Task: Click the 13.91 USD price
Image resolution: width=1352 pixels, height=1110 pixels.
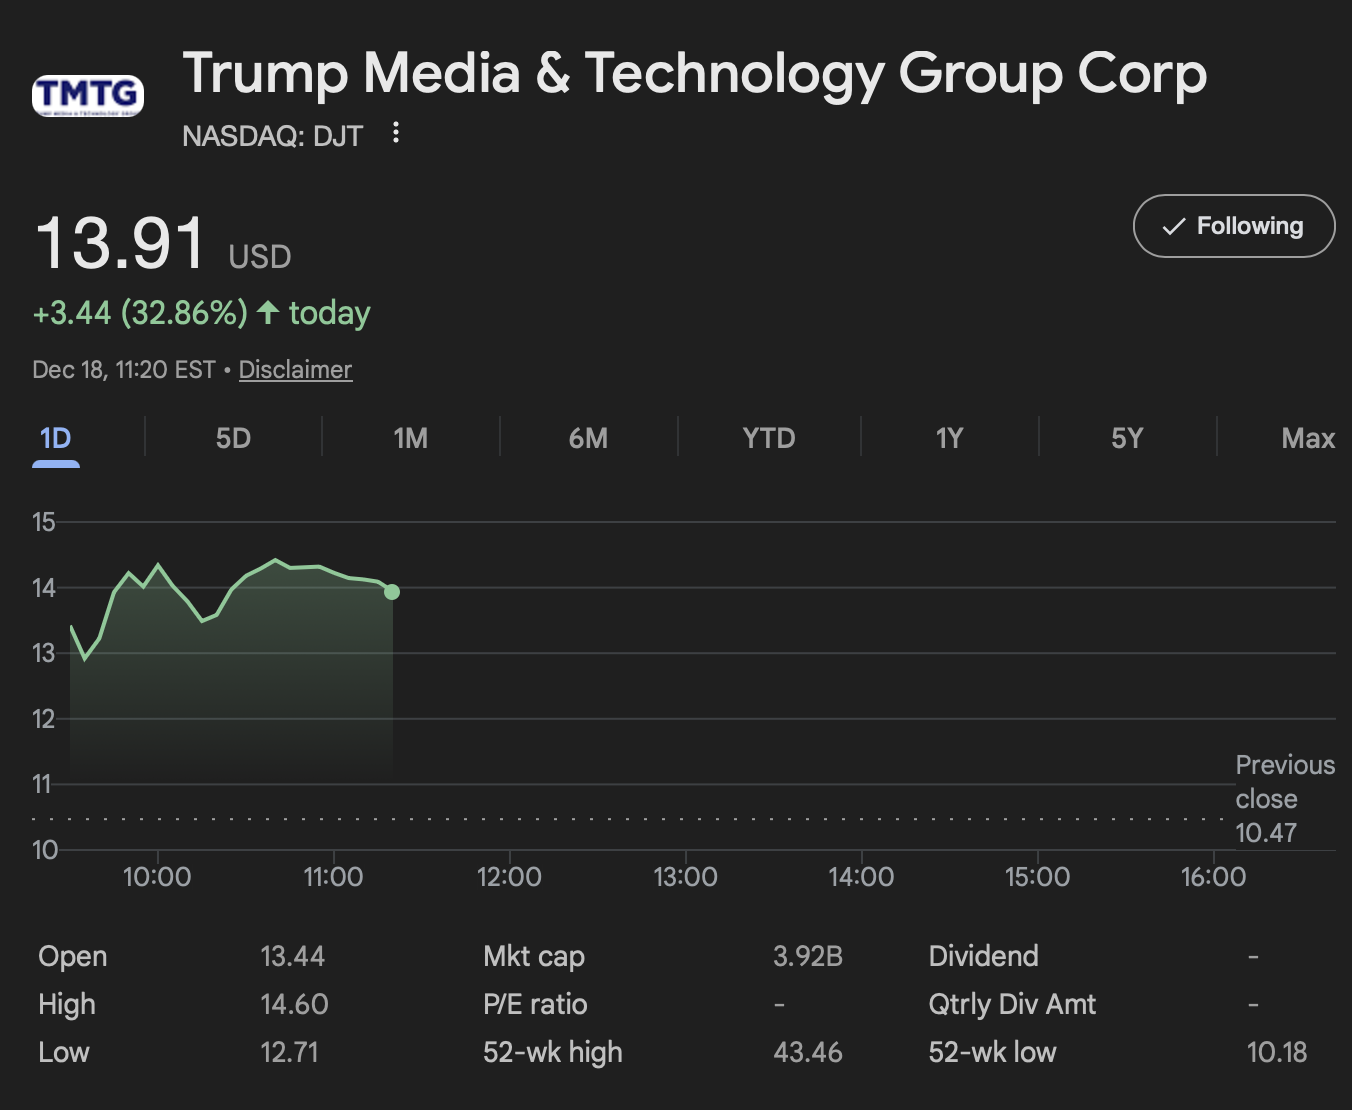Action: point(121,243)
